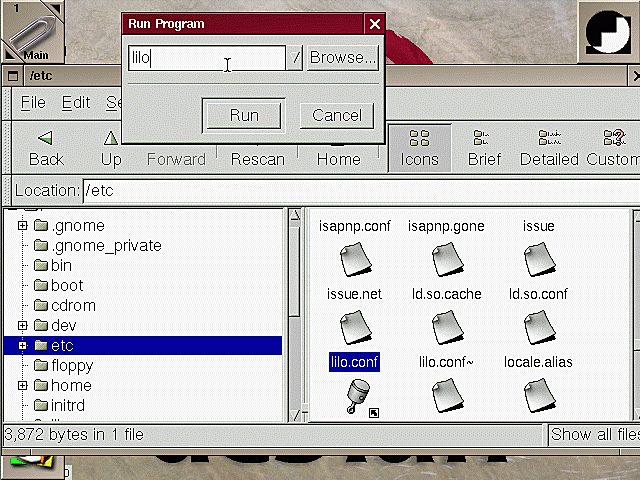This screenshot has width=640, height=480.
Task: Select the cdrom folder in the tree
Action: click(x=64, y=305)
